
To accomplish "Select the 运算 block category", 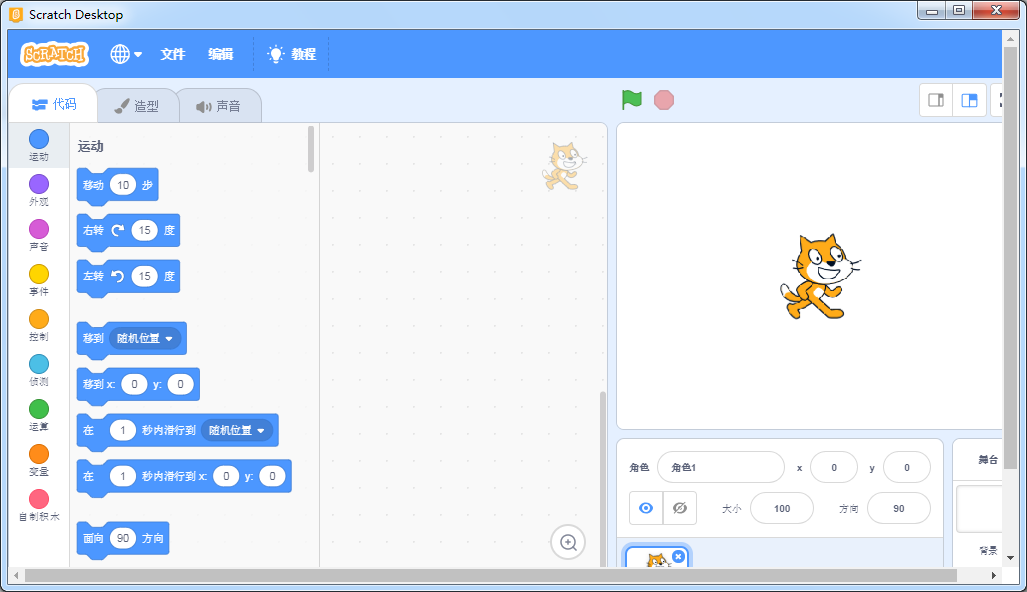I will coord(39,416).
